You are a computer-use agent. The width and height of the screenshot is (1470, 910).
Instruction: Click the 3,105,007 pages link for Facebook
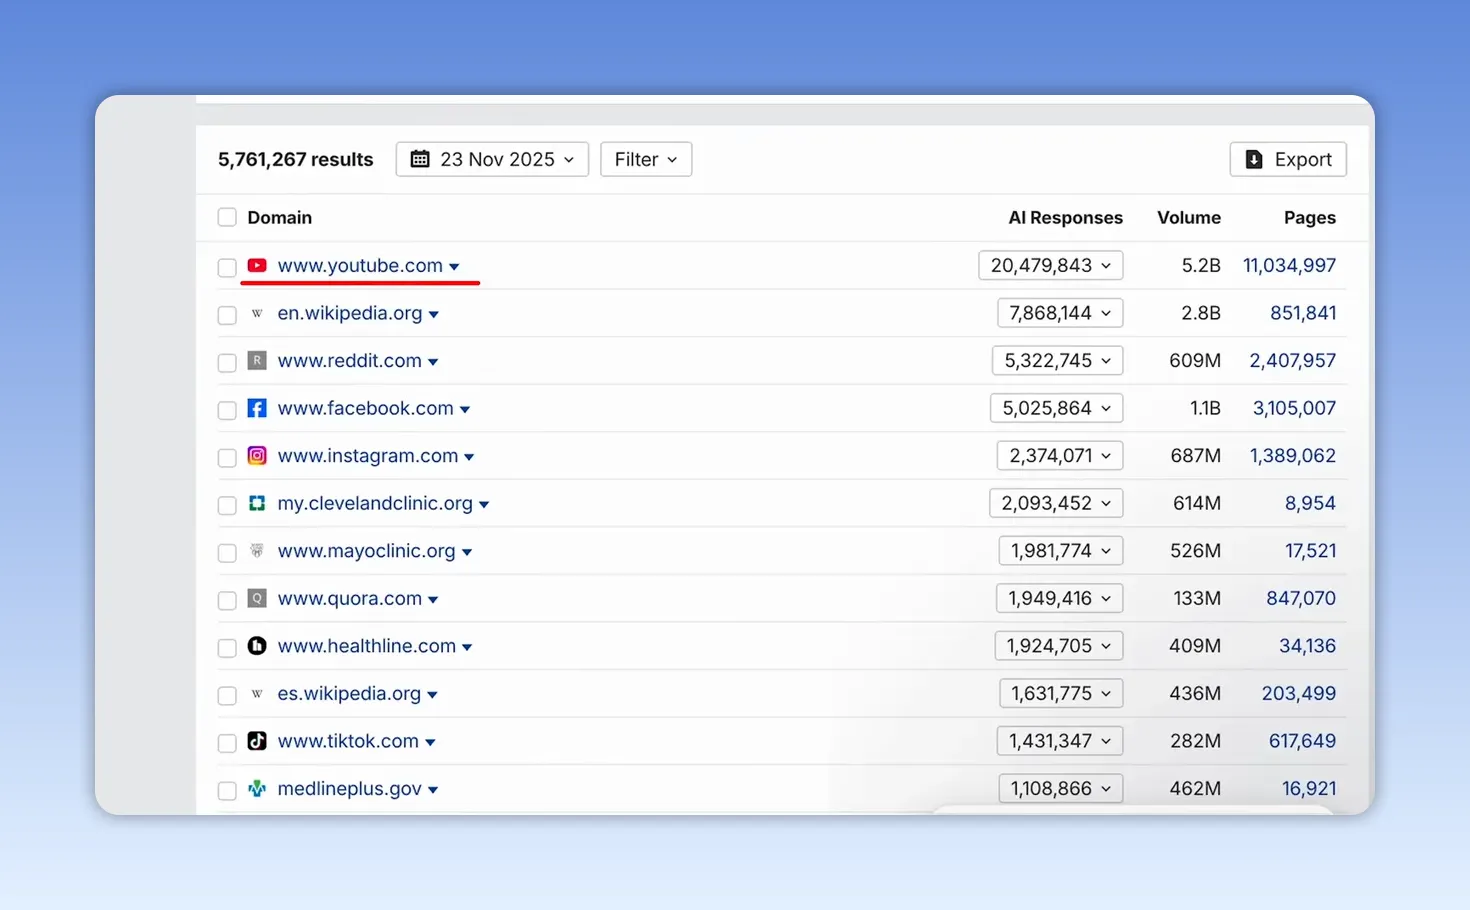click(1295, 408)
